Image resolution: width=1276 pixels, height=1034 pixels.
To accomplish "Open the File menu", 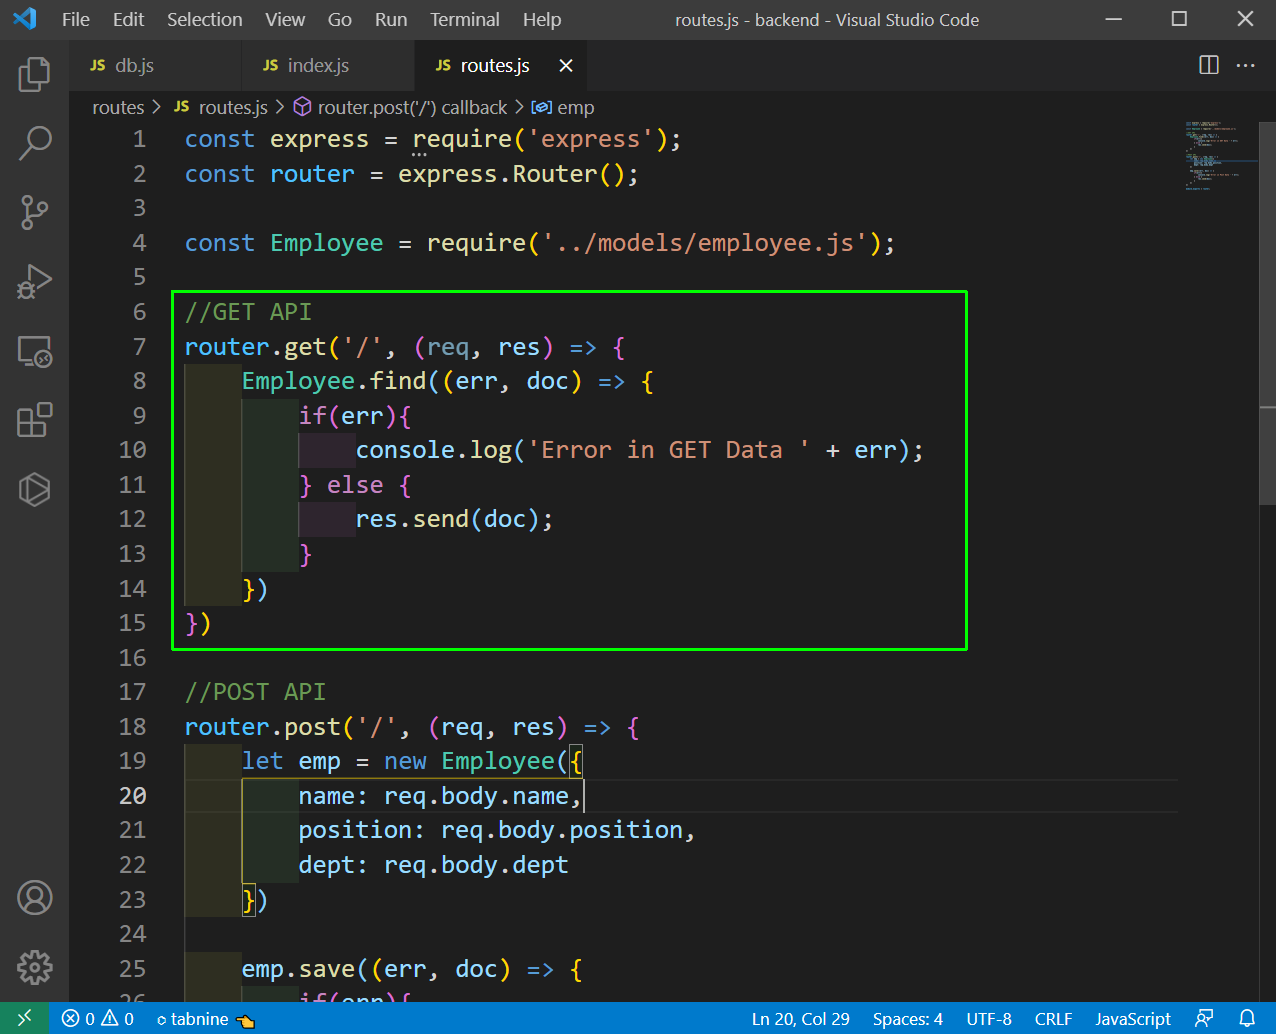I will point(76,20).
